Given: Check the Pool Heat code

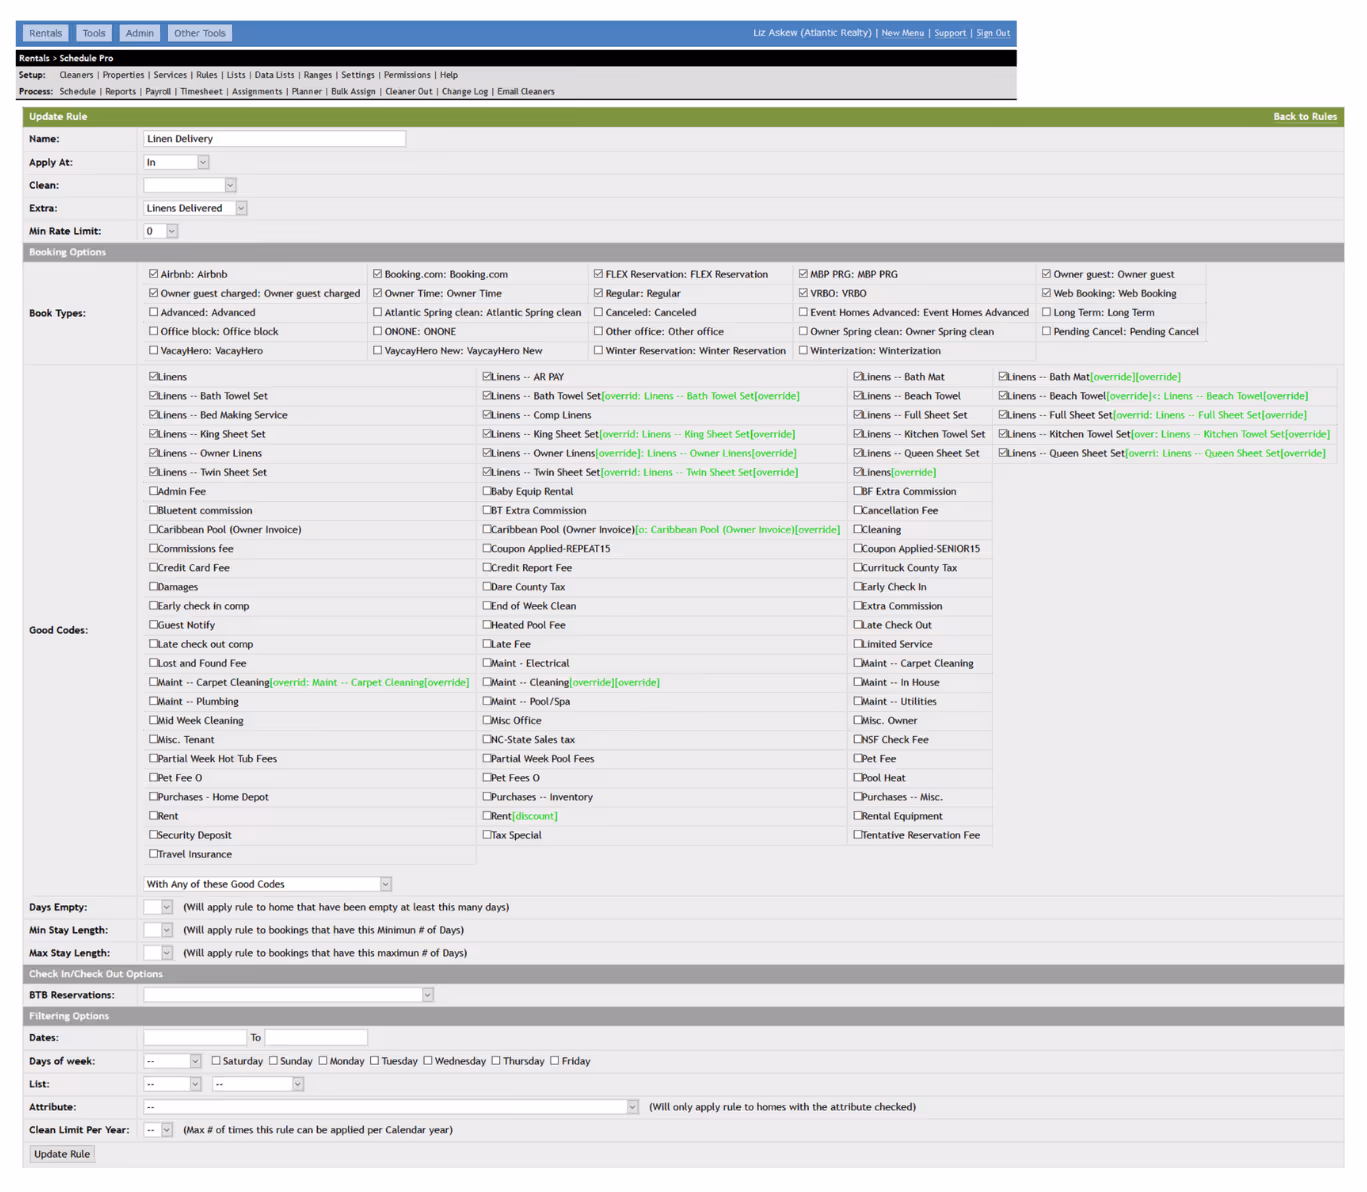Looking at the screenshot, I should (x=858, y=778).
